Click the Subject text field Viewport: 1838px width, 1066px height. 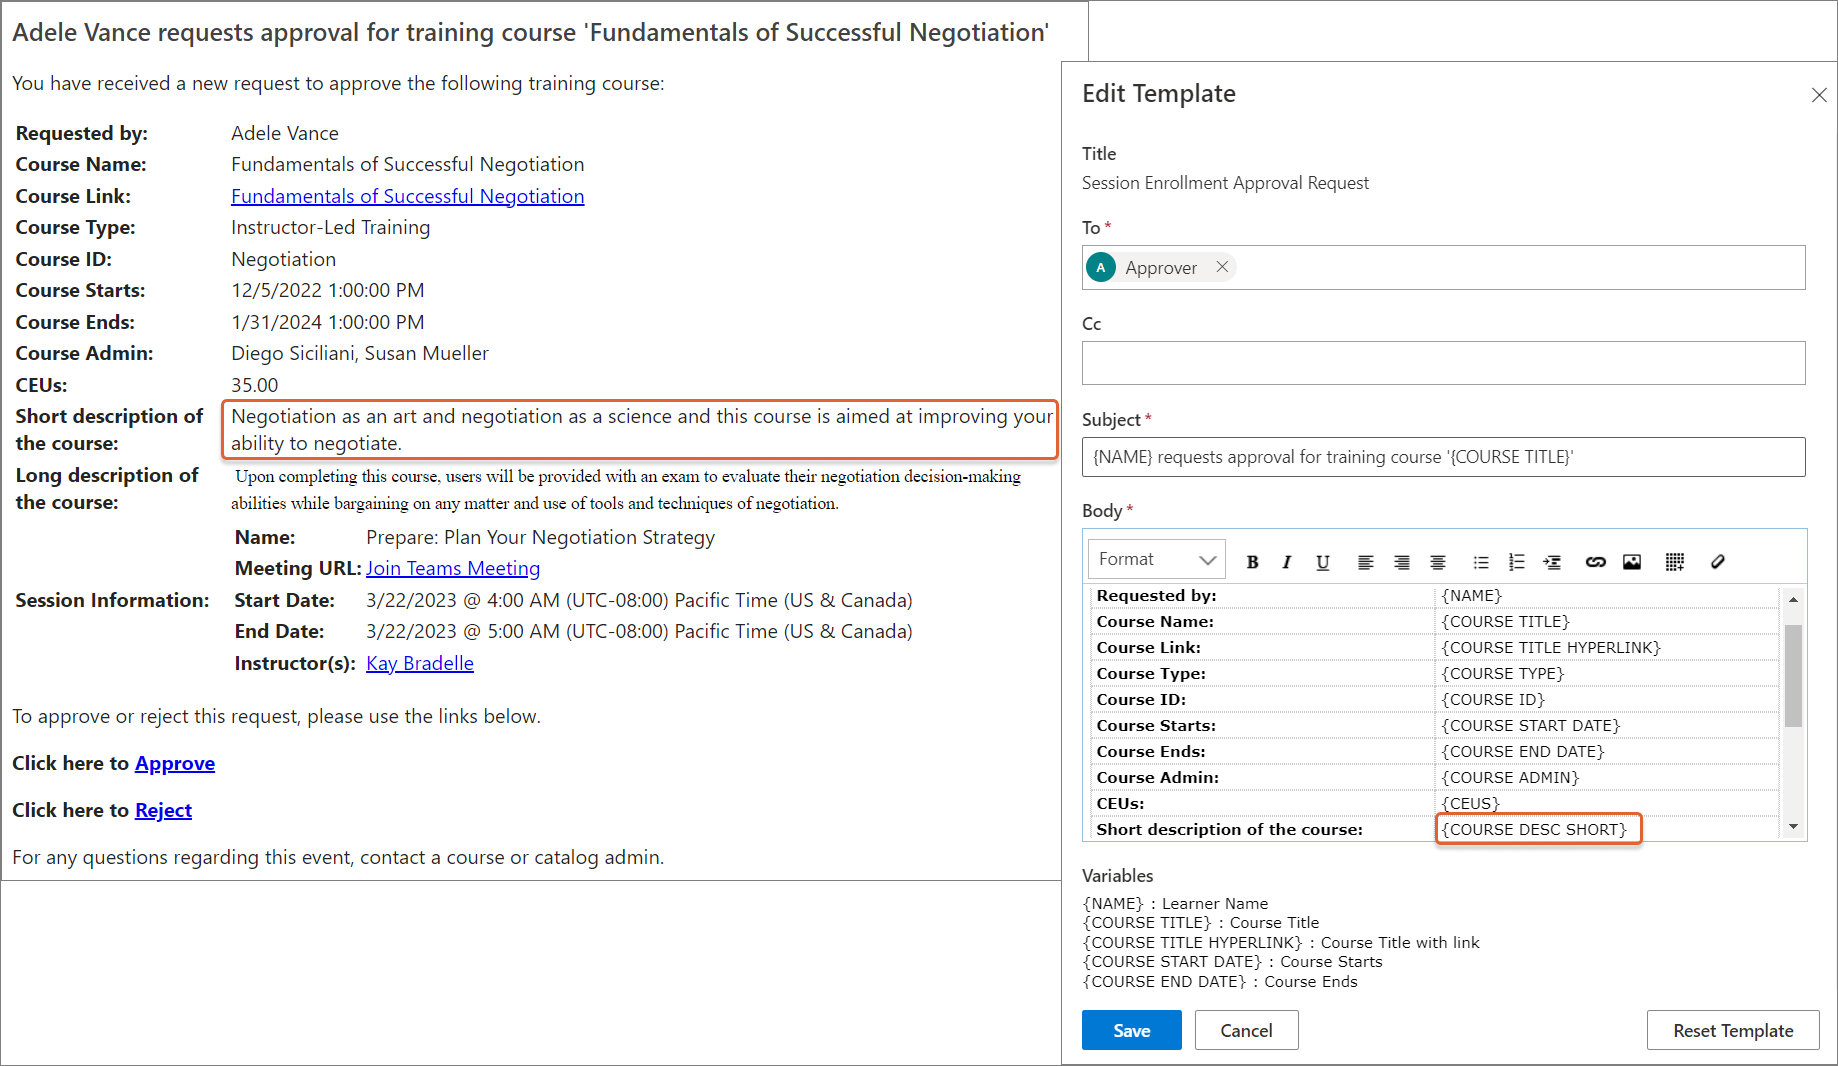coord(1443,457)
